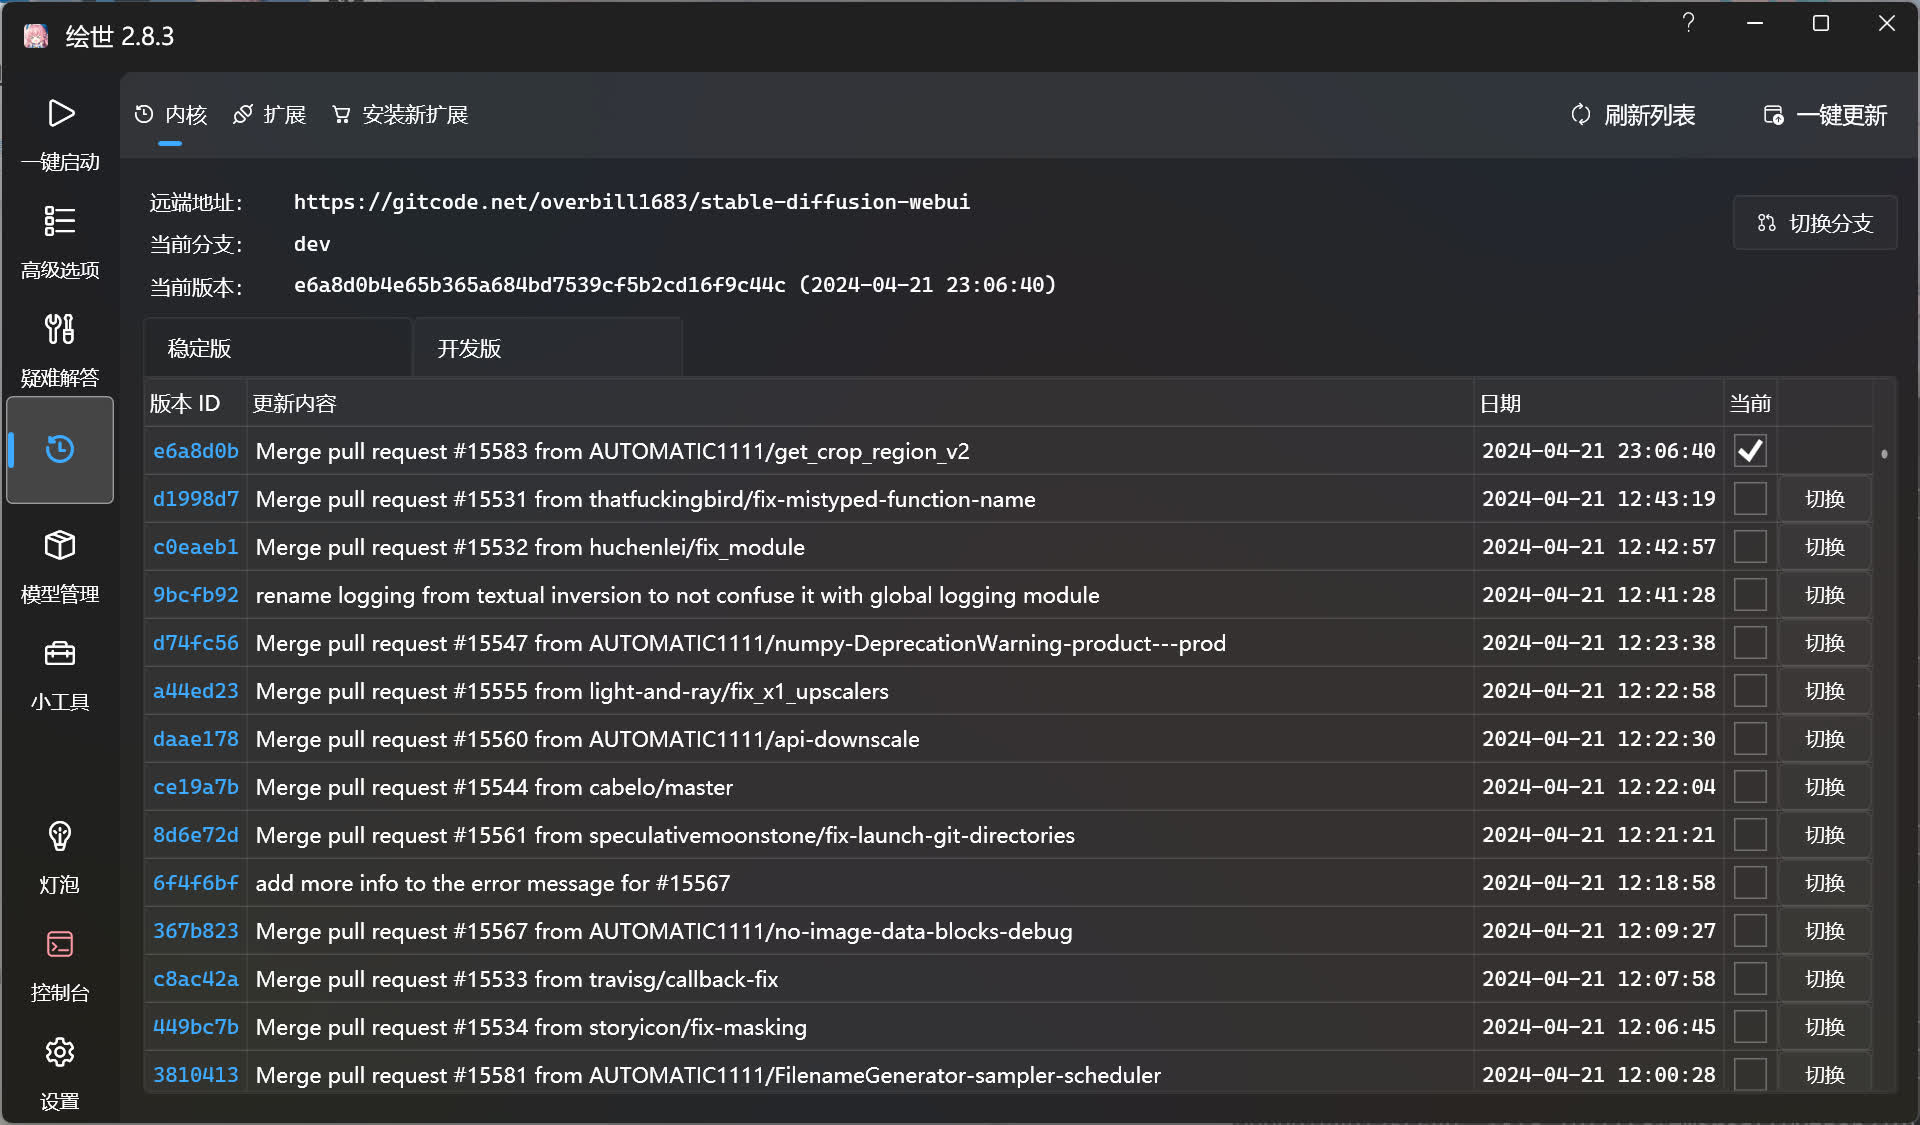This screenshot has width=1920, height=1125.
Task: Click version ID link 8d6e72d
Action: [196, 835]
